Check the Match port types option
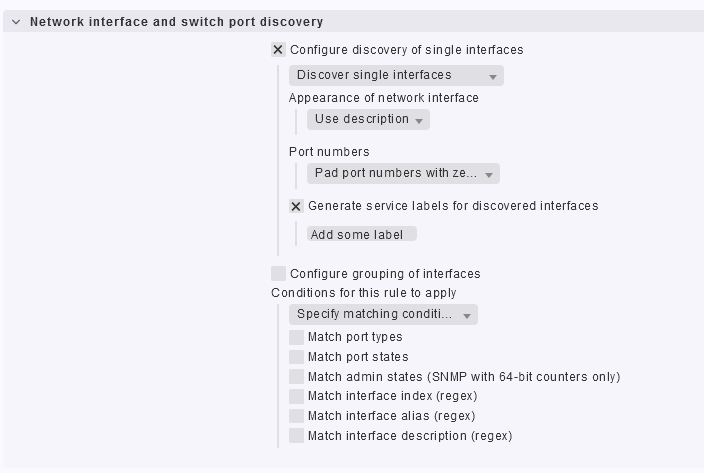The height and width of the screenshot is (473, 704). point(296,337)
